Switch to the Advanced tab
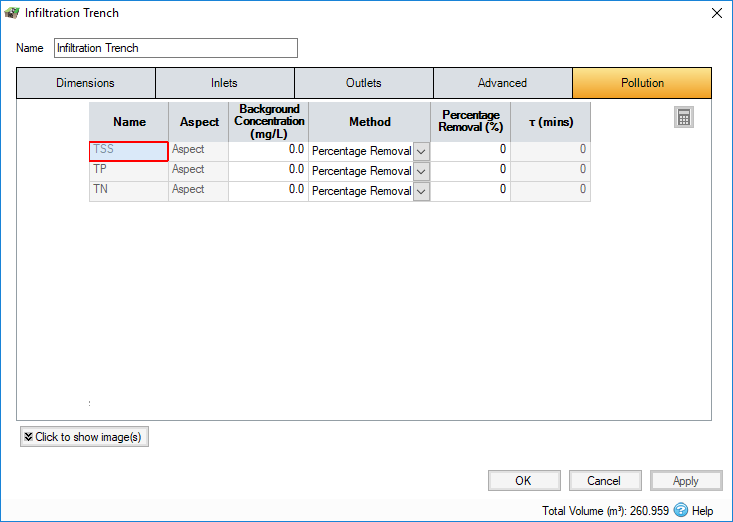Screen dimensions: 733x522 click(503, 83)
